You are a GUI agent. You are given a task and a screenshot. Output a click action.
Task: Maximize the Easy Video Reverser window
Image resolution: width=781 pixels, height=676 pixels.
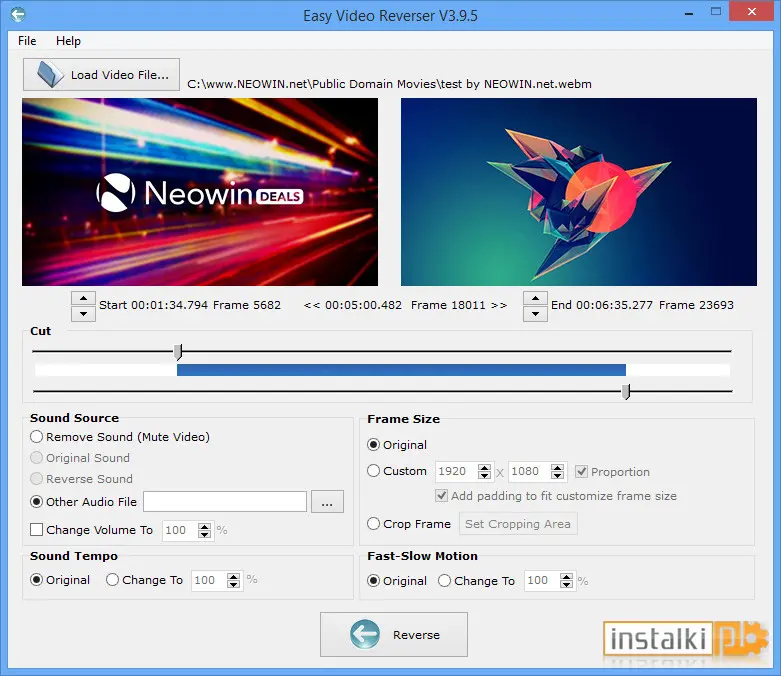(716, 11)
